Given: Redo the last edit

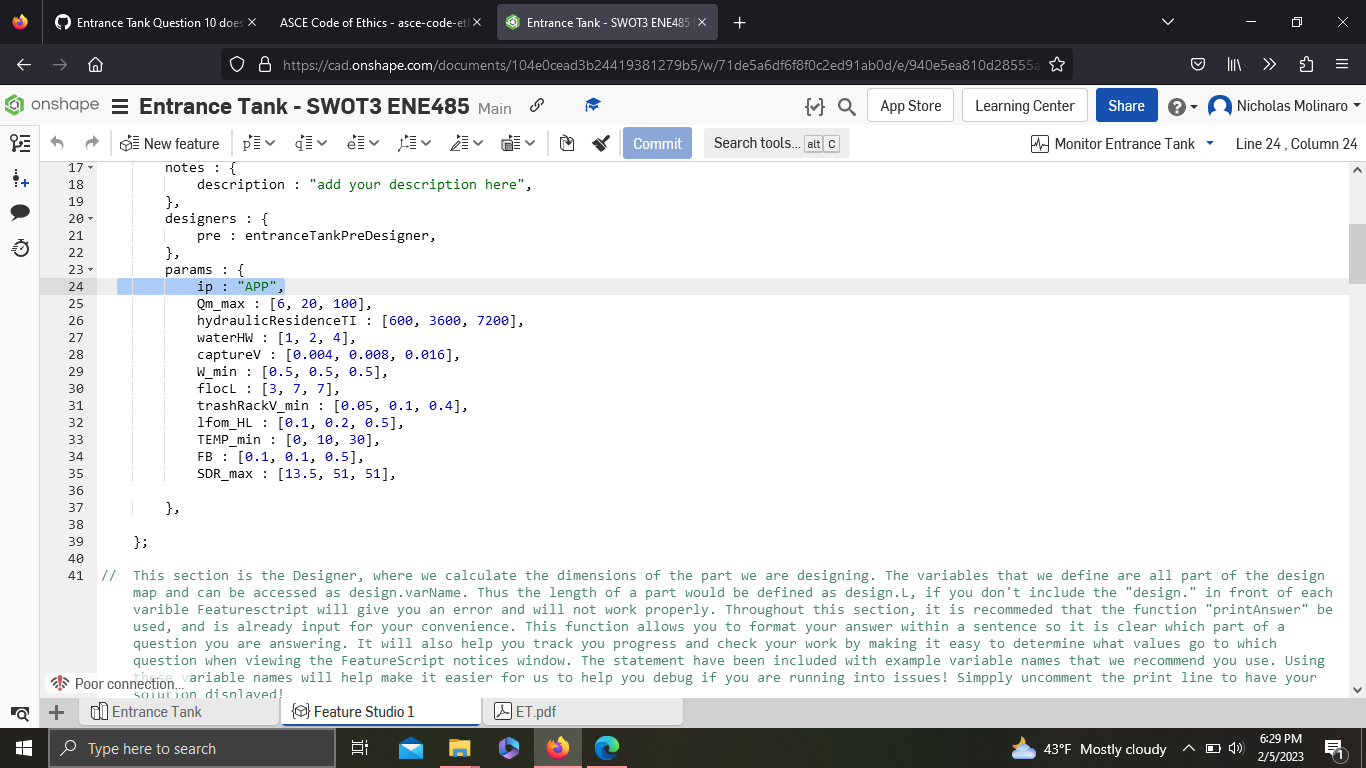Looking at the screenshot, I should coord(89,143).
